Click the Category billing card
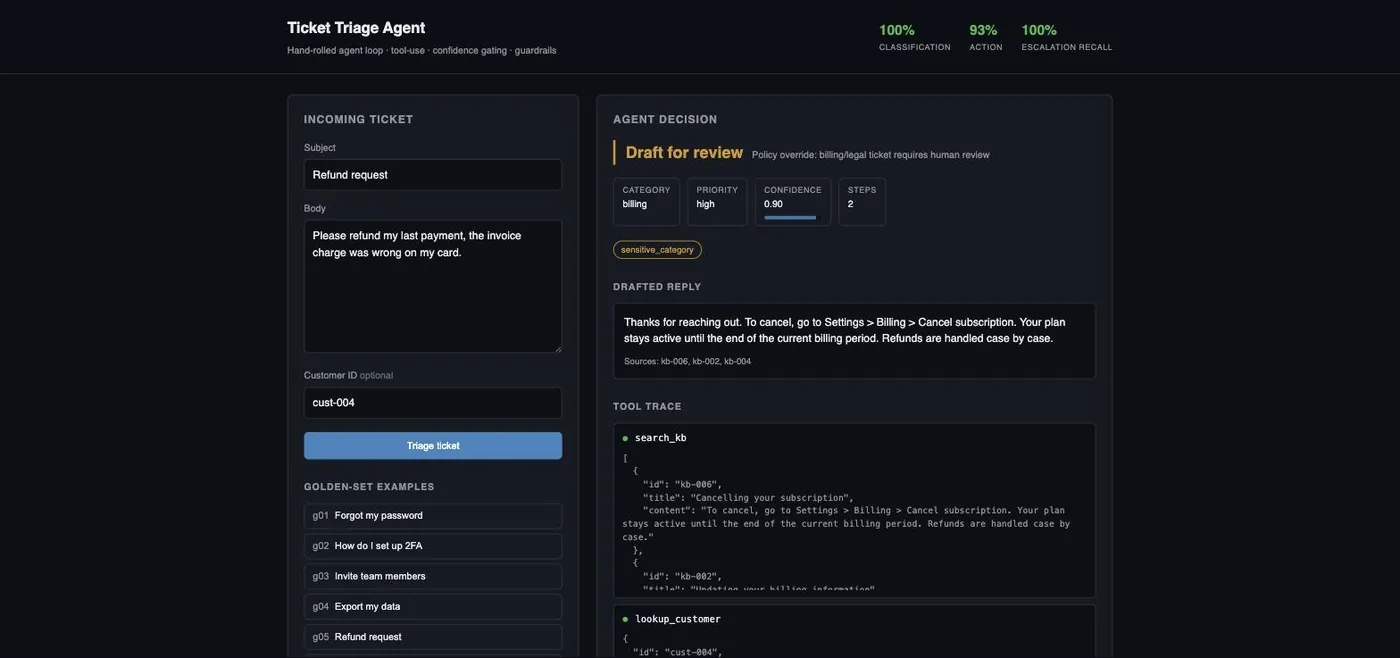 (646, 202)
